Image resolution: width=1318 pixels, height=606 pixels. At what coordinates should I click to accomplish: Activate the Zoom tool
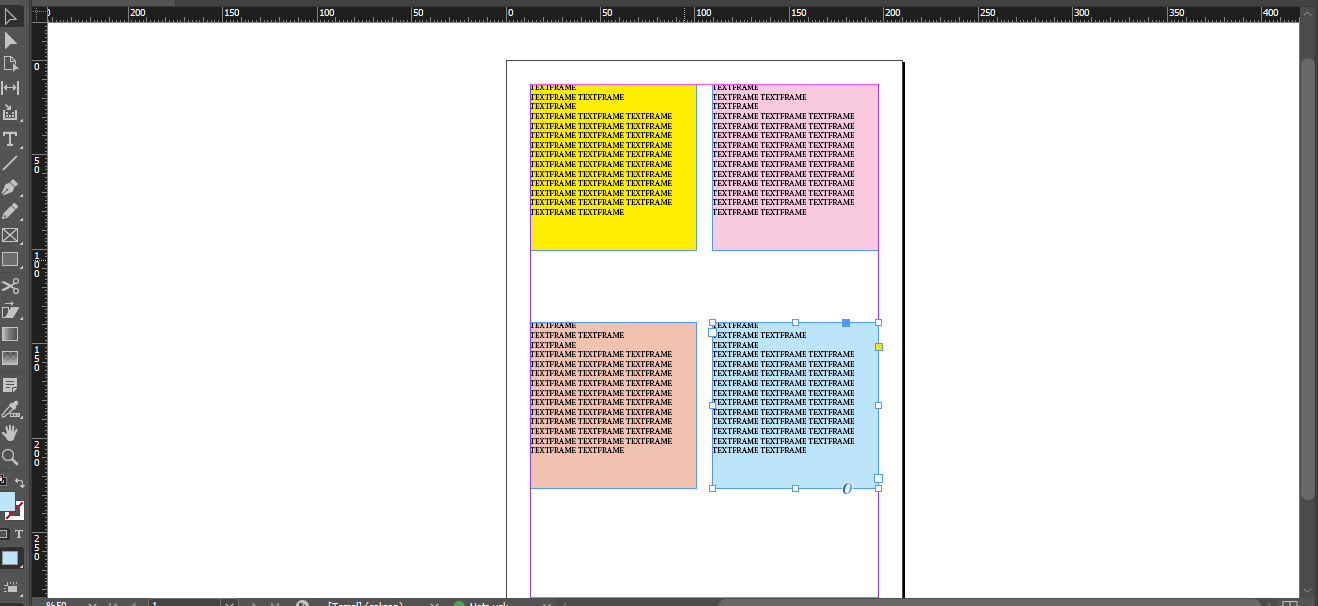coord(12,457)
